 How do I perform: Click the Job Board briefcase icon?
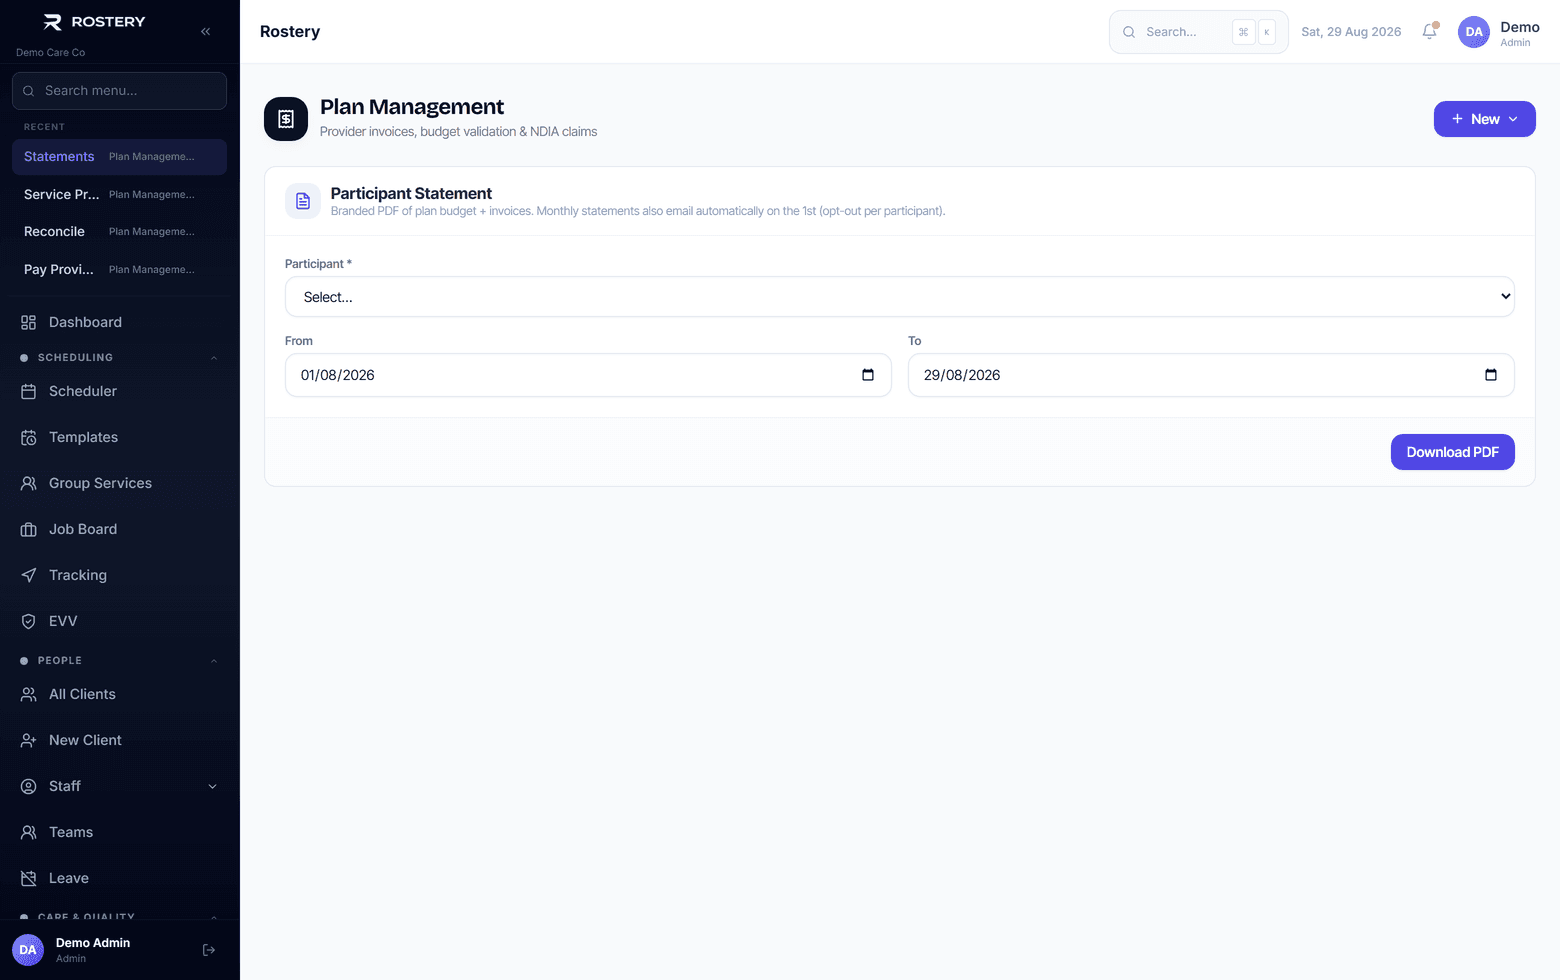tap(29, 529)
